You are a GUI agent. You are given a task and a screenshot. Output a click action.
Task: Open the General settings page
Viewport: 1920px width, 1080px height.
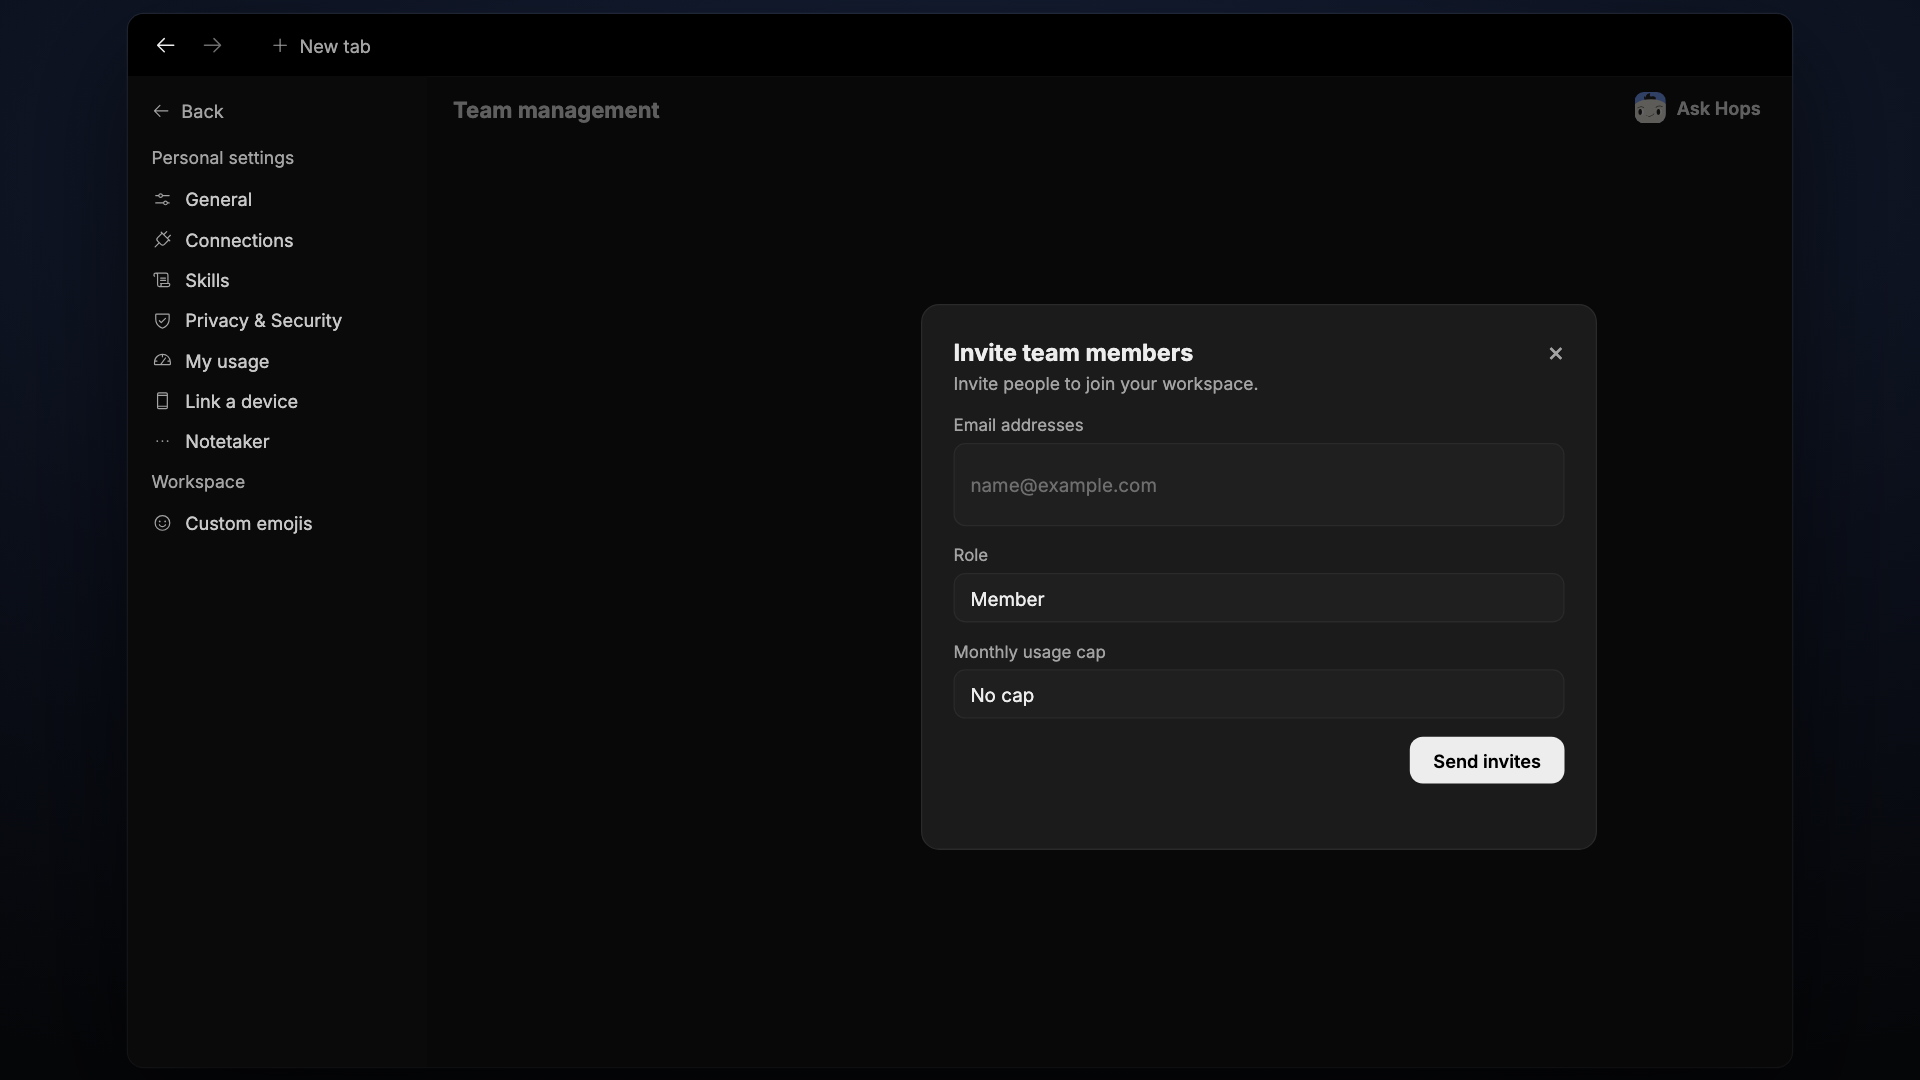click(218, 199)
